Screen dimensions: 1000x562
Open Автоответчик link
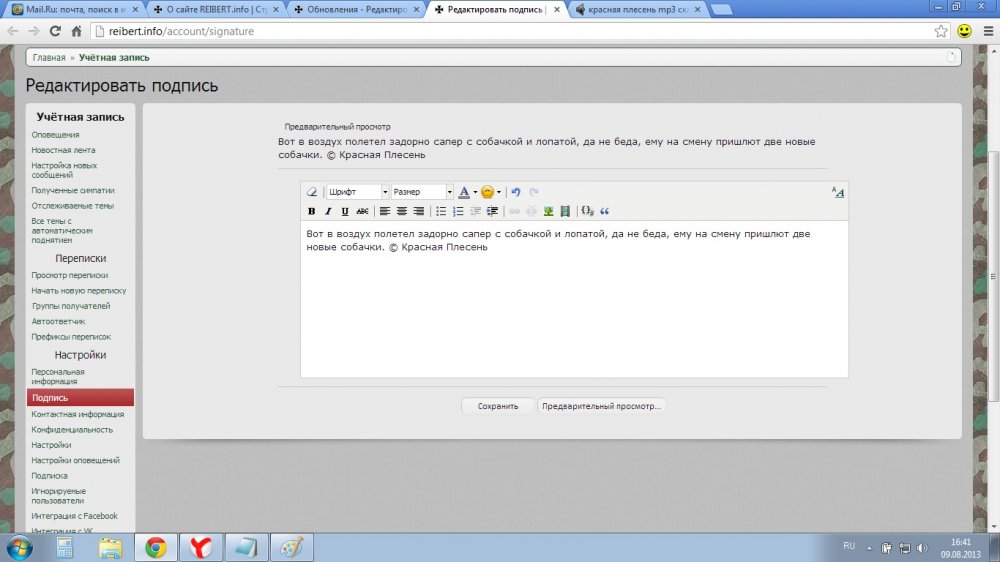coord(58,321)
